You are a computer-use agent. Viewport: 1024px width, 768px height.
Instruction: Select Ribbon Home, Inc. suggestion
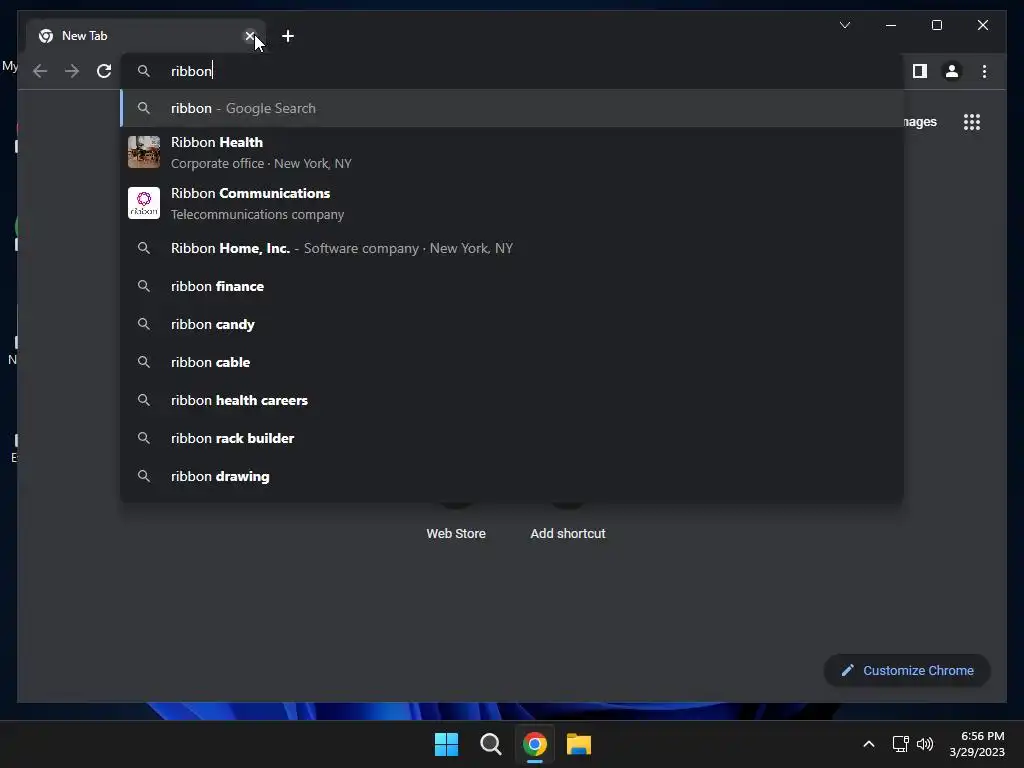pyautogui.click(x=512, y=248)
